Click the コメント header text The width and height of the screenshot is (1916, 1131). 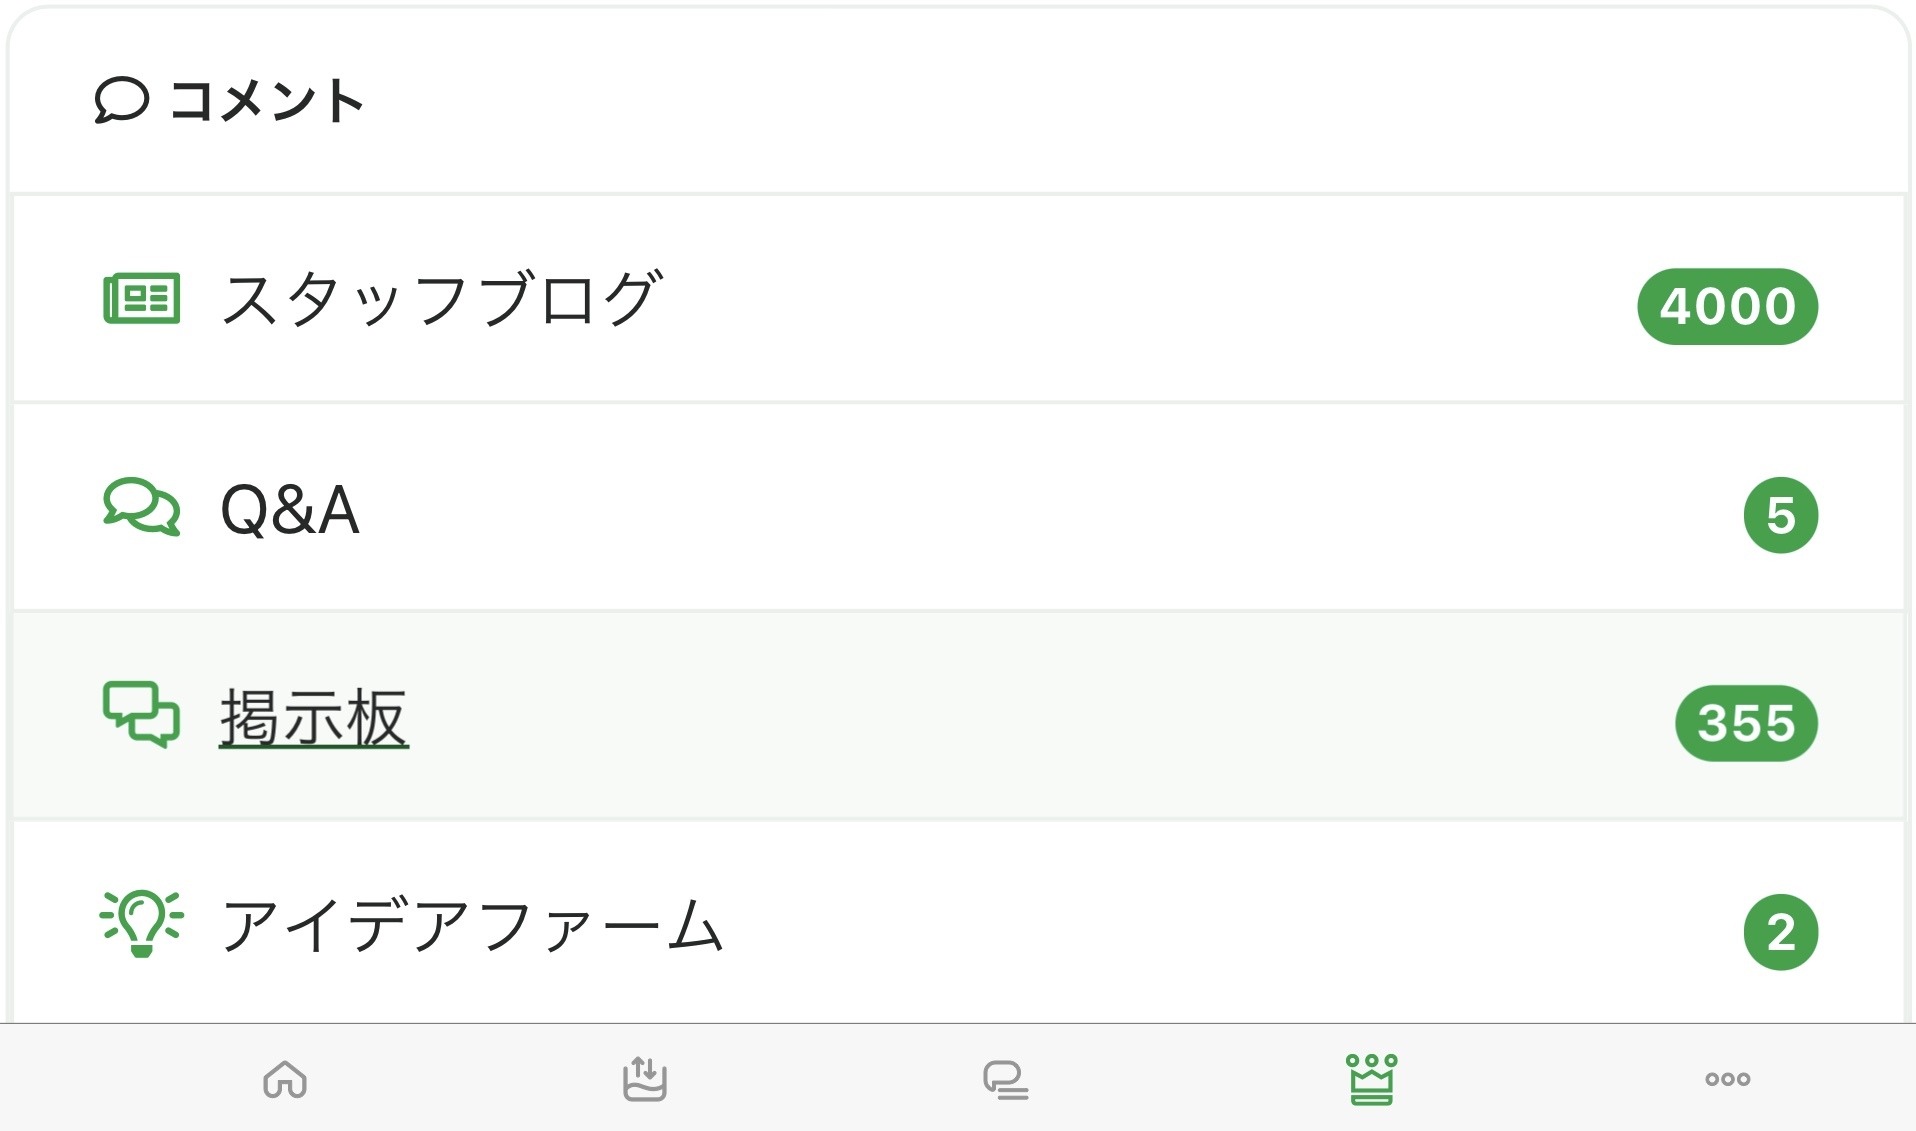[266, 101]
